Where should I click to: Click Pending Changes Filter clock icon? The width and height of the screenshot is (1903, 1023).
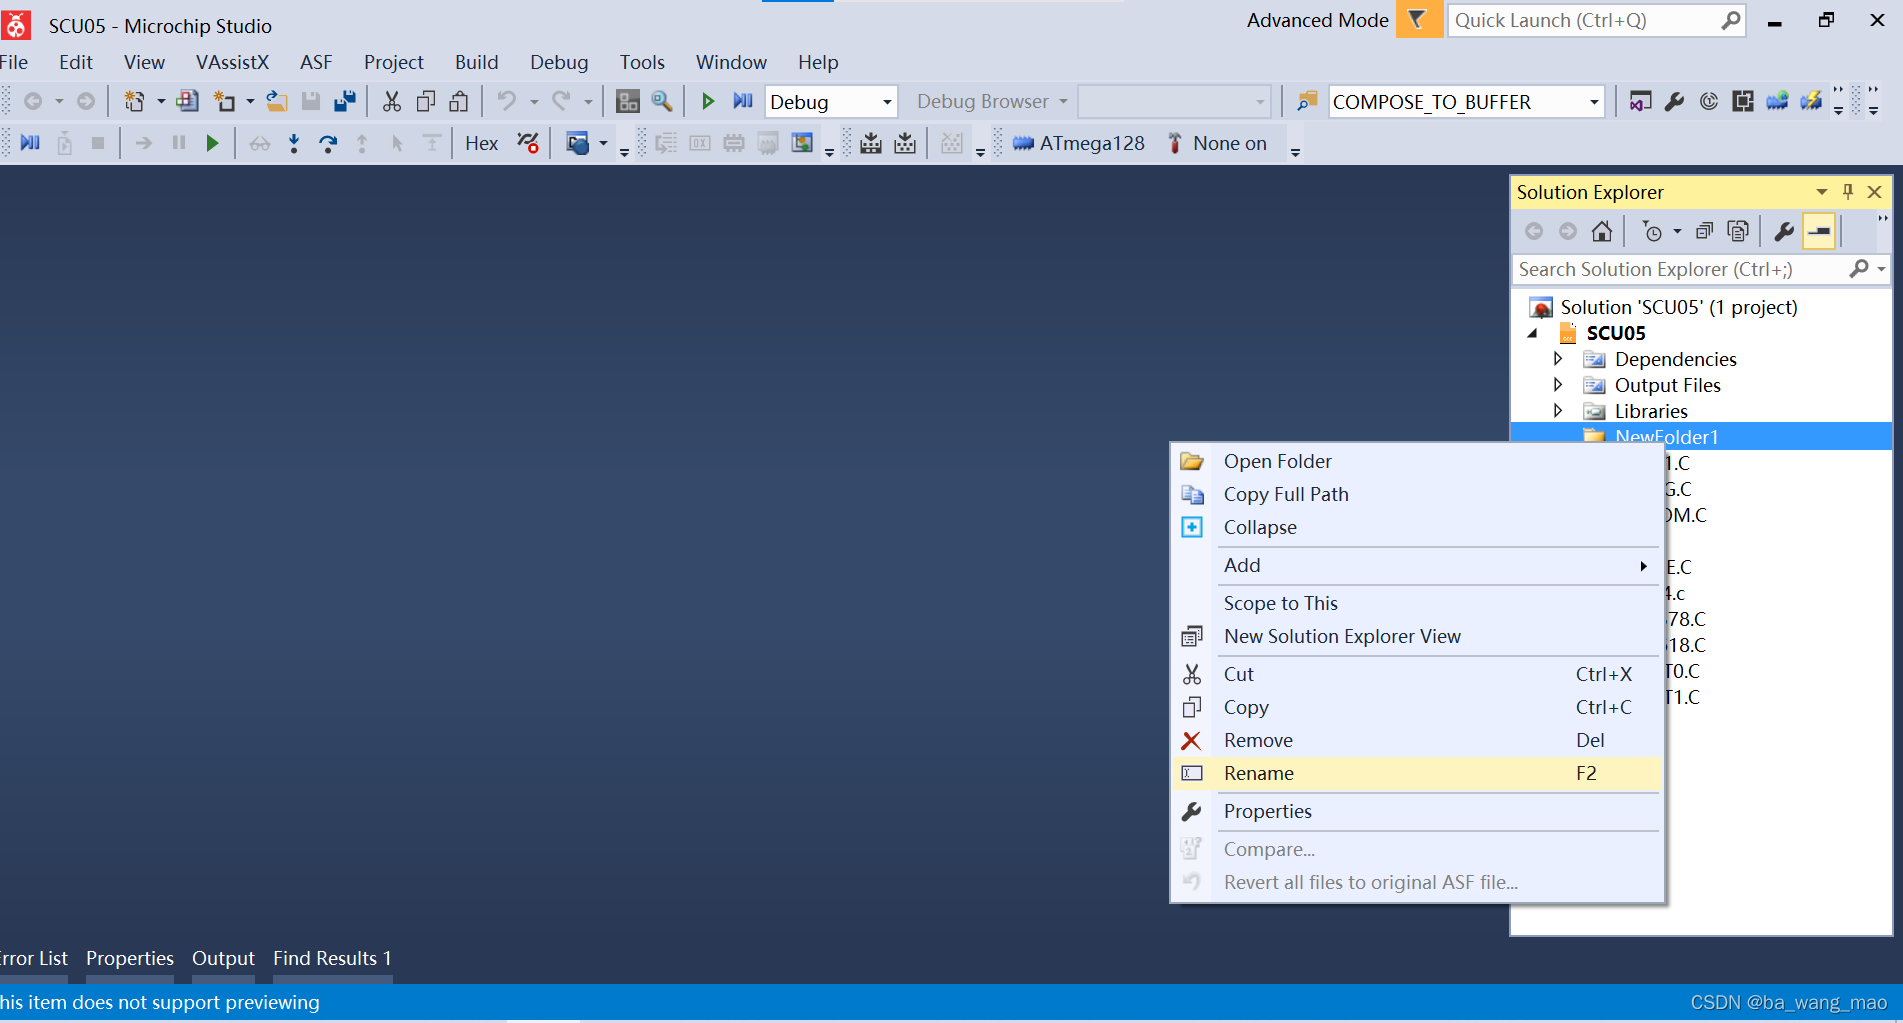tap(1652, 232)
